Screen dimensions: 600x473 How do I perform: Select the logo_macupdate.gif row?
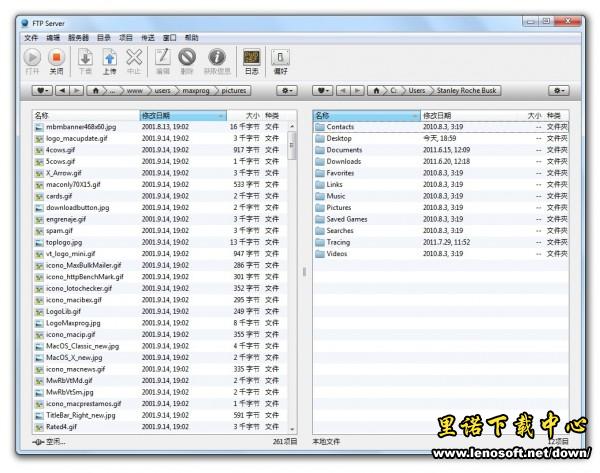(x=160, y=139)
